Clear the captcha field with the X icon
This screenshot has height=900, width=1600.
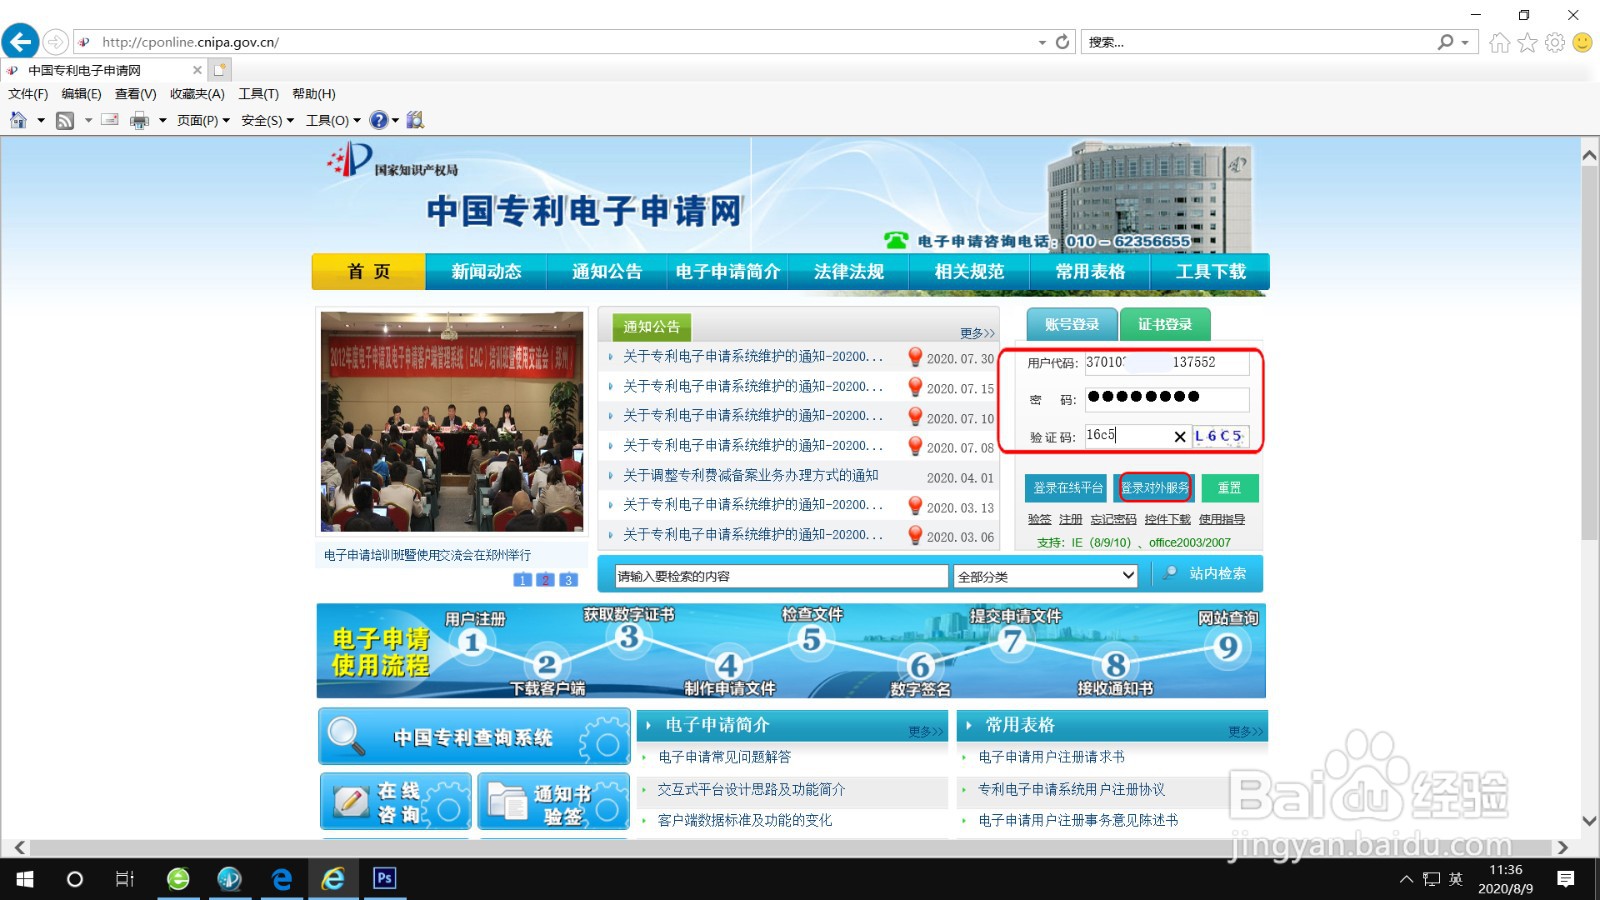(1180, 436)
